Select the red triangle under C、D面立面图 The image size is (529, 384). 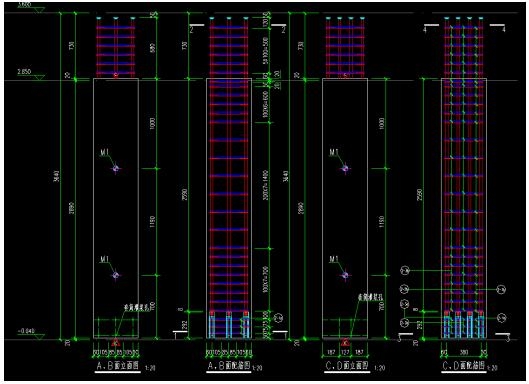(345, 343)
